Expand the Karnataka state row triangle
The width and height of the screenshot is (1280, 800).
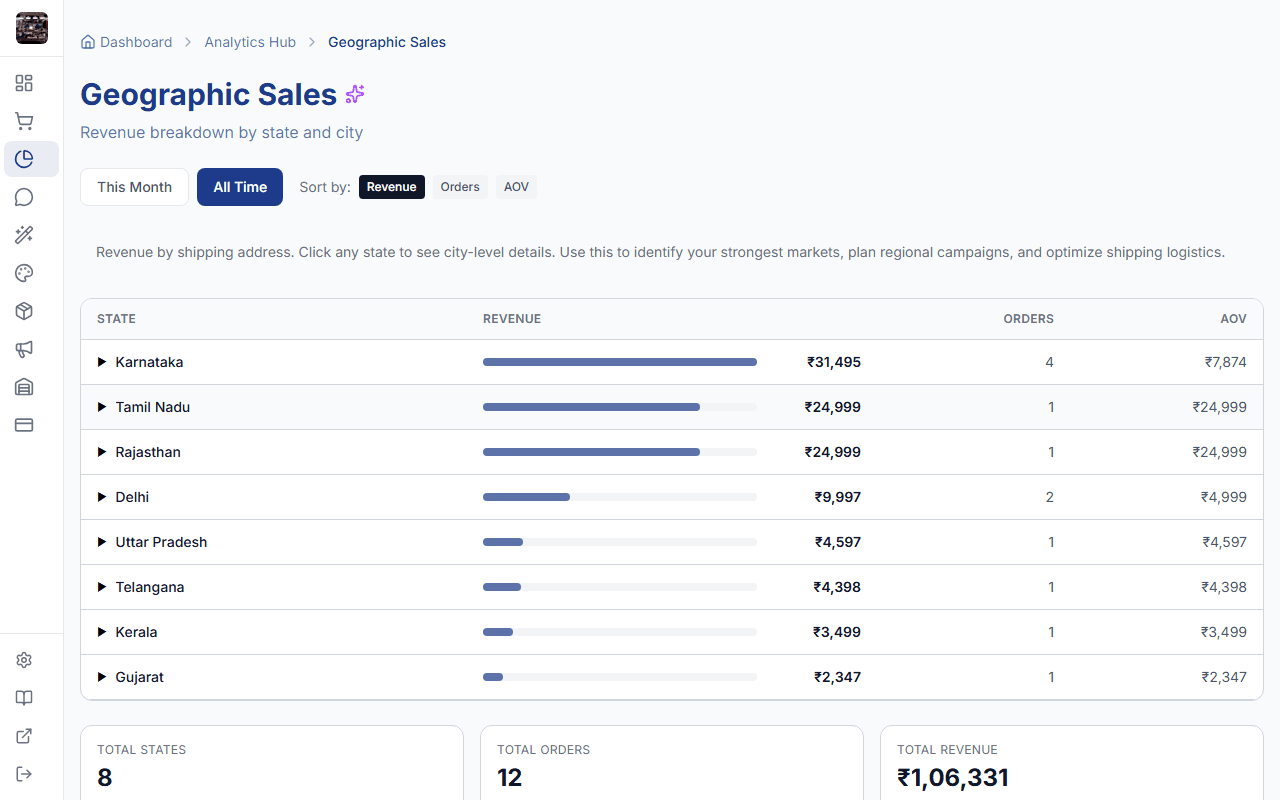pos(102,362)
